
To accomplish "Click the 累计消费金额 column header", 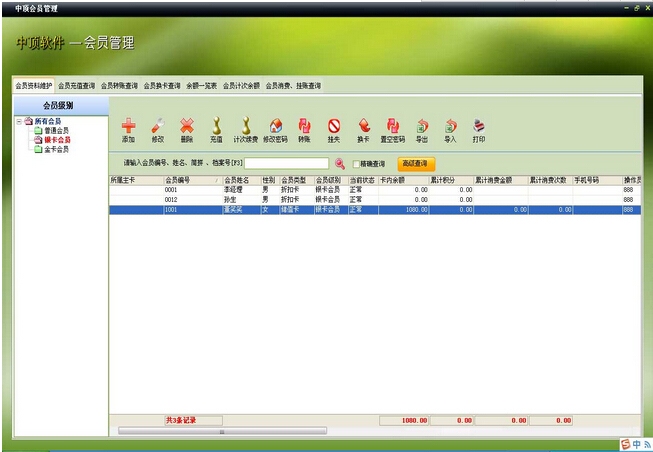I will coord(501,180).
